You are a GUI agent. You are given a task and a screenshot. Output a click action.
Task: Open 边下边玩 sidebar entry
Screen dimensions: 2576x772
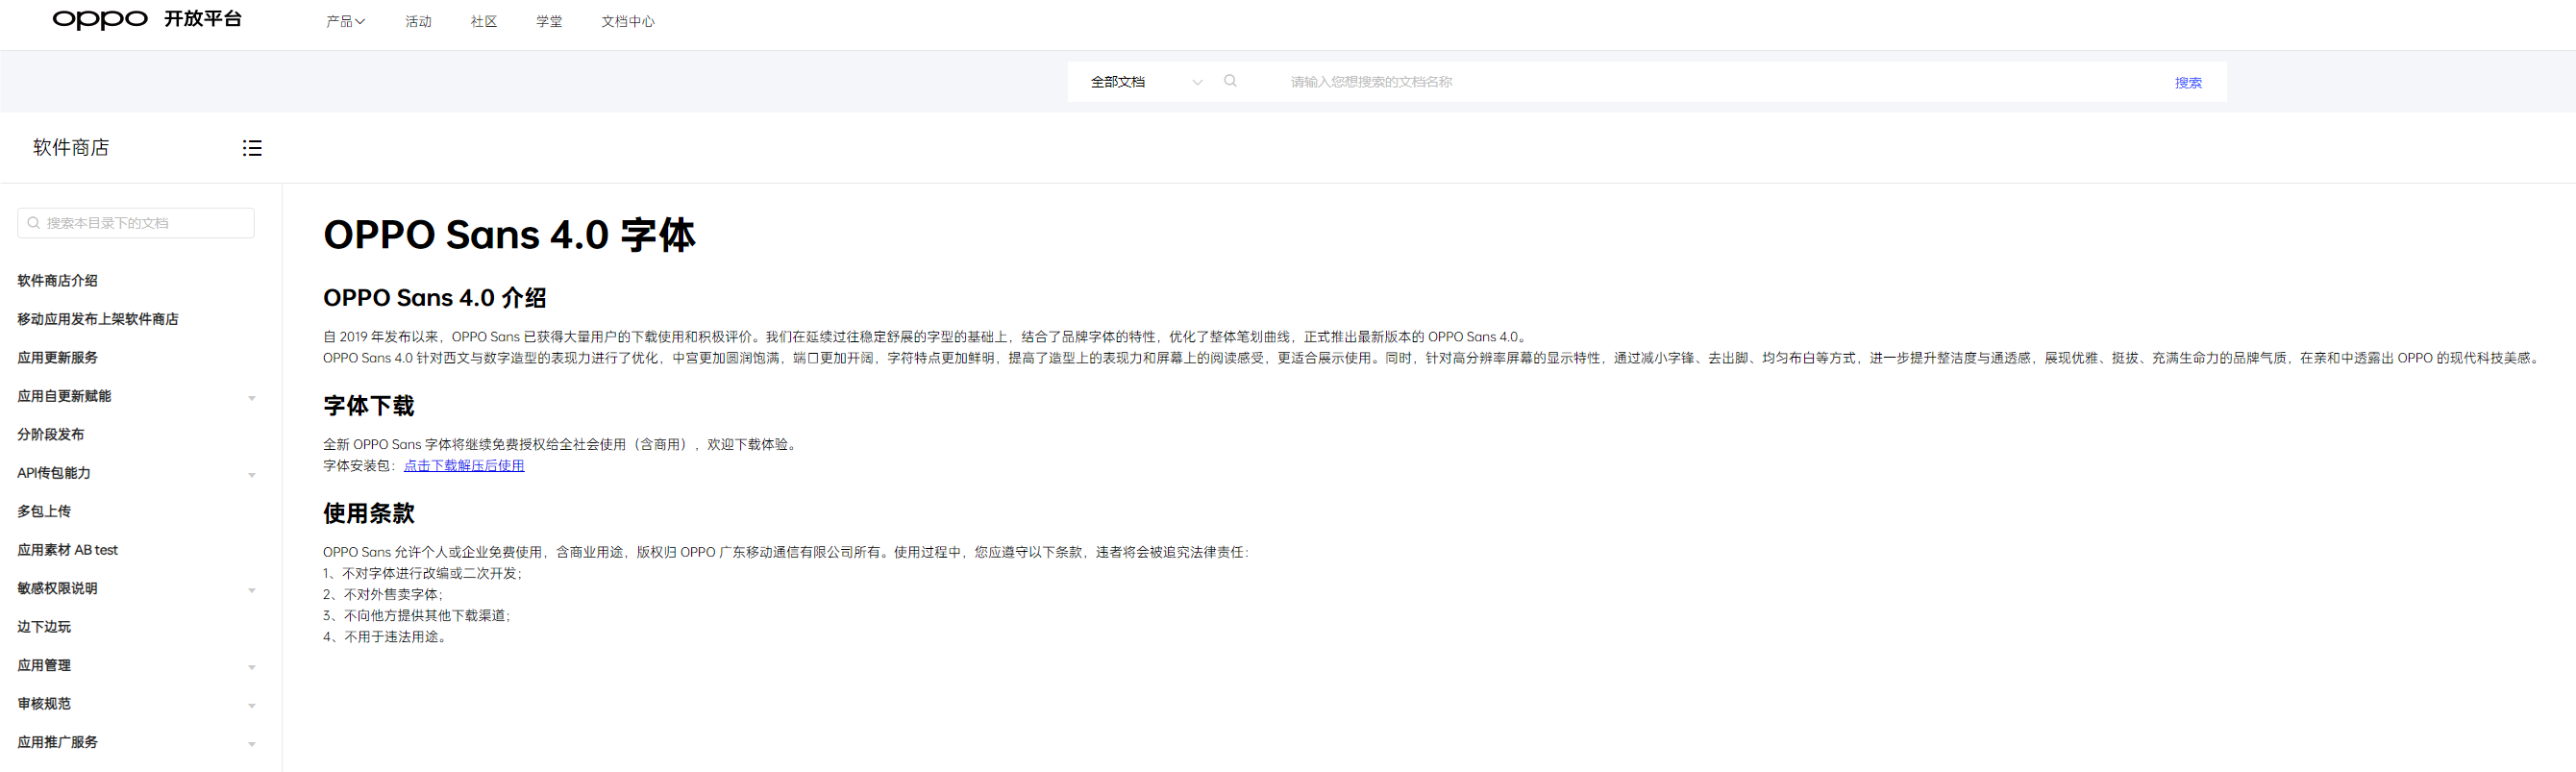point(44,627)
